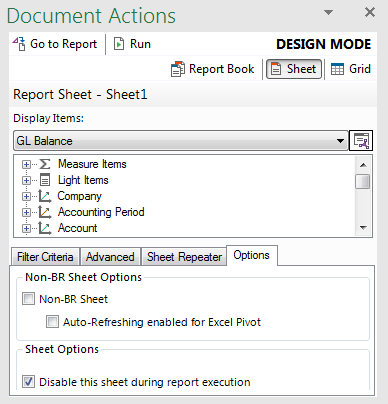Image resolution: width=388 pixels, height=404 pixels.
Task: Select the Sheet view icon
Action: (x=276, y=69)
